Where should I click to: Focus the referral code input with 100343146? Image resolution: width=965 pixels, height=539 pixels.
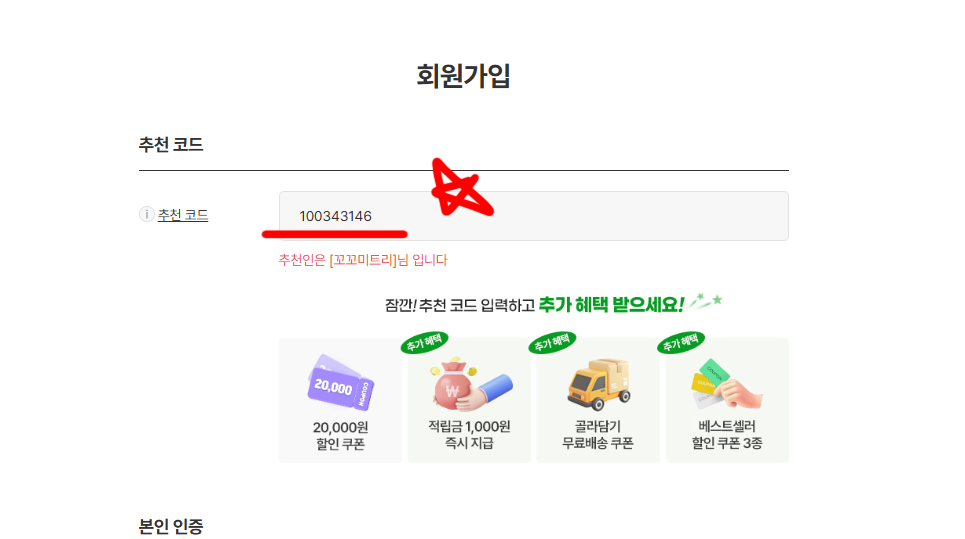point(534,216)
